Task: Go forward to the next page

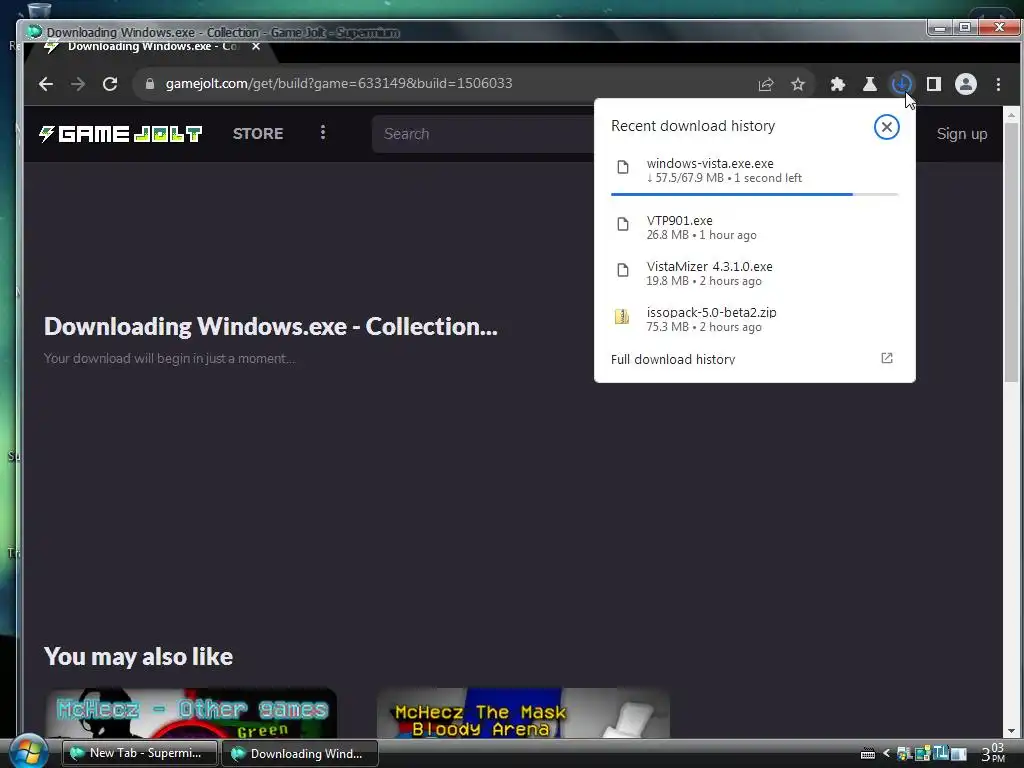Action: pyautogui.click(x=78, y=84)
